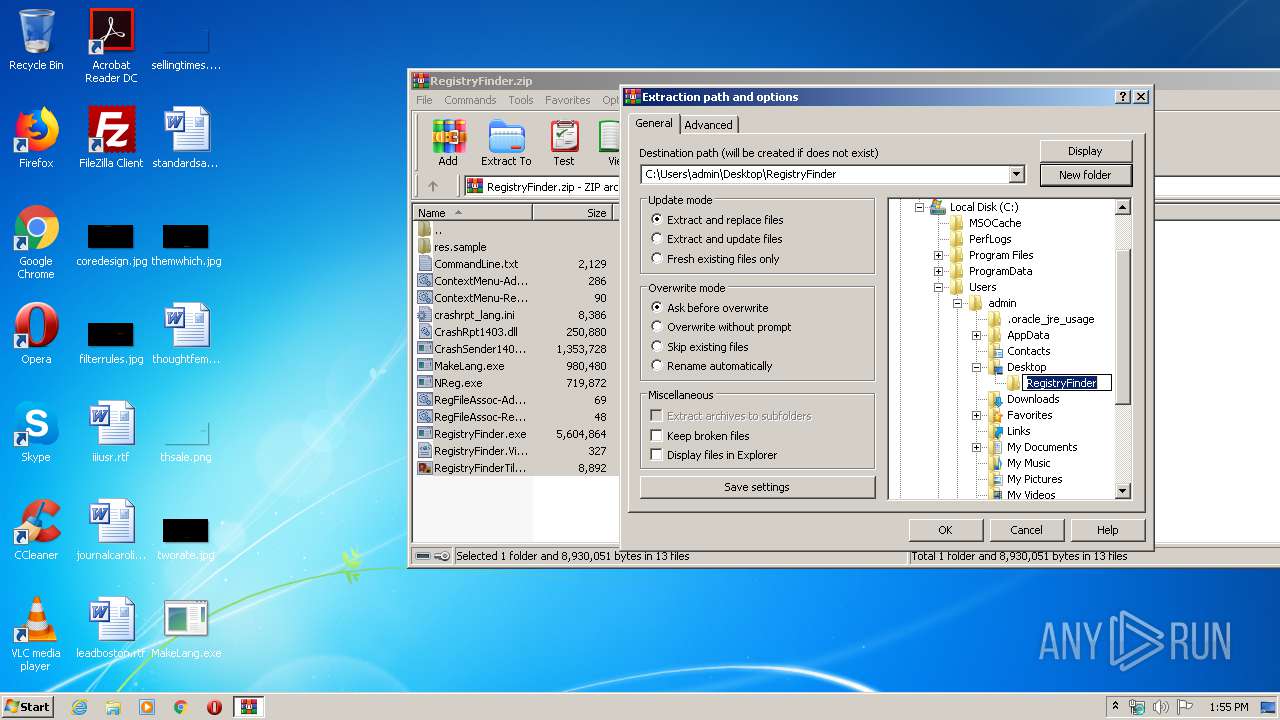Image resolution: width=1280 pixels, height=720 pixels.
Task: Select Extract and replace files option
Action: tap(717, 220)
